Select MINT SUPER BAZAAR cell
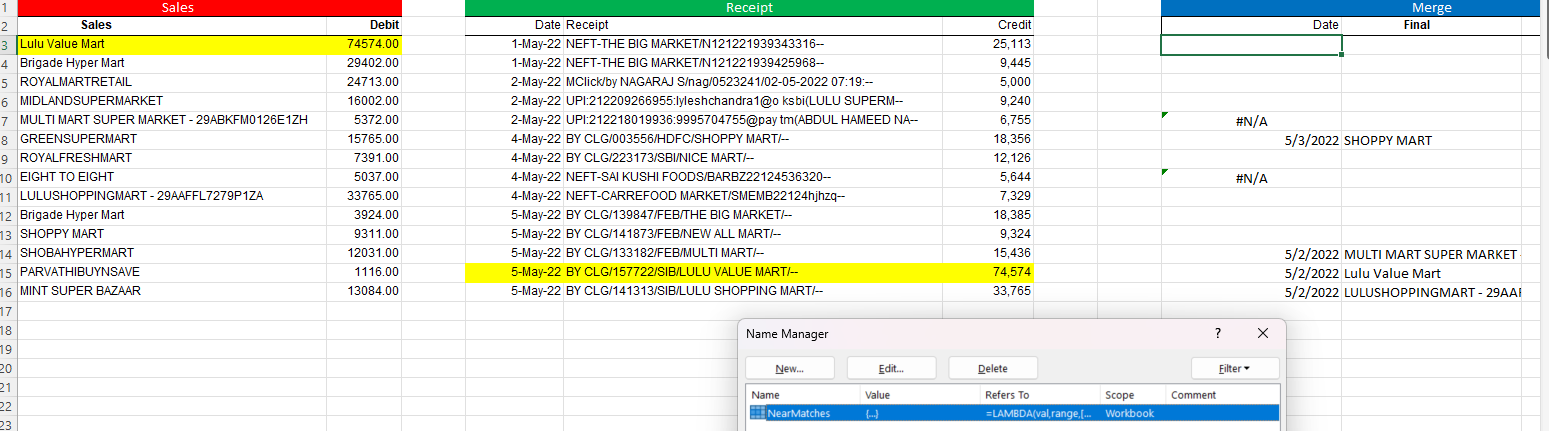Image resolution: width=1549 pixels, height=431 pixels. pos(172,291)
